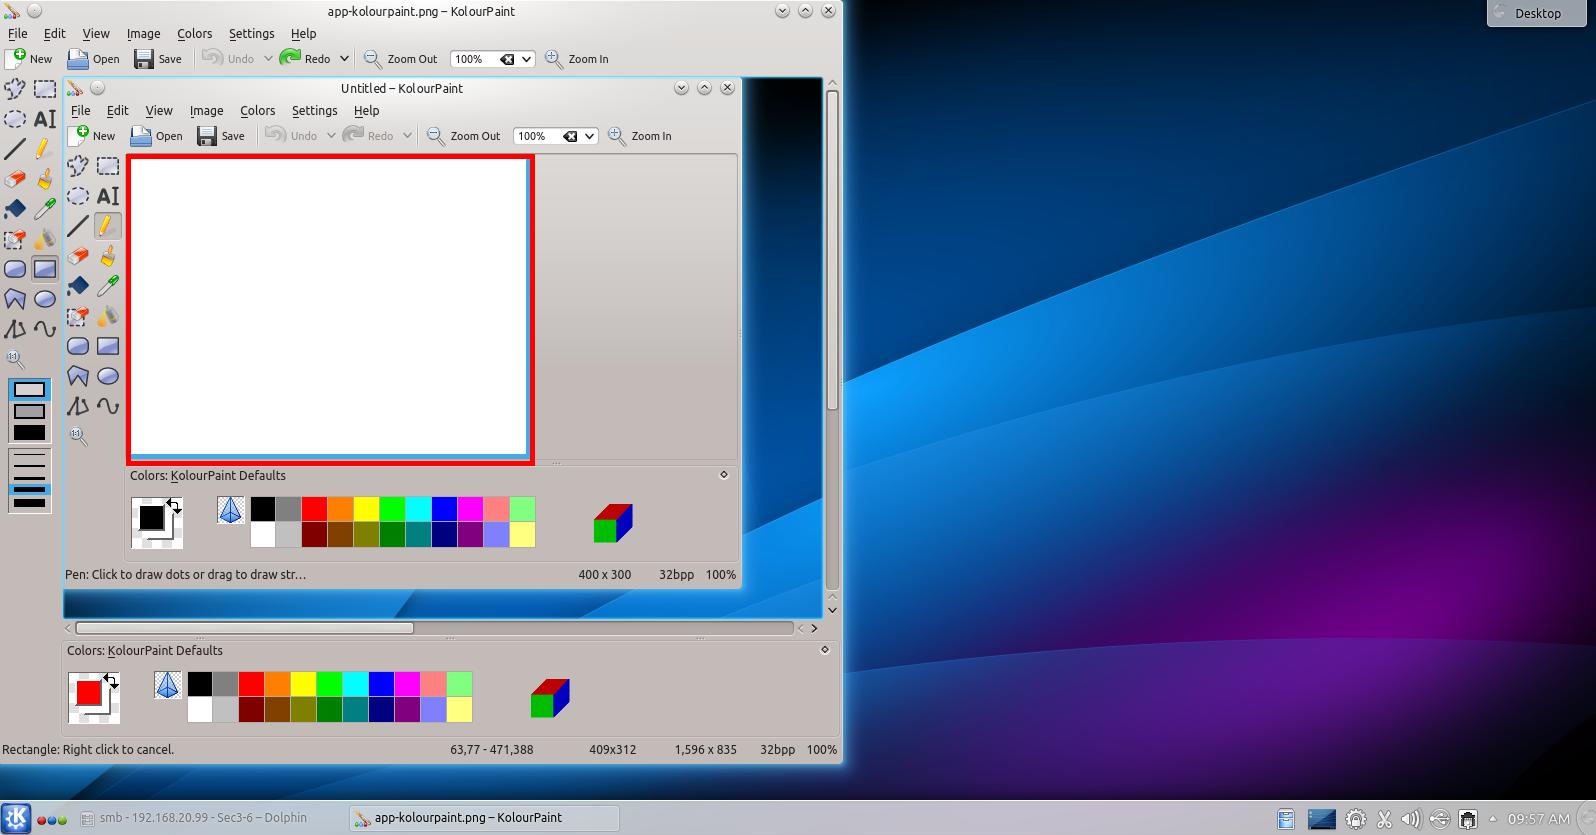Pick the yellow swatch in the bottom palette

(x=304, y=684)
